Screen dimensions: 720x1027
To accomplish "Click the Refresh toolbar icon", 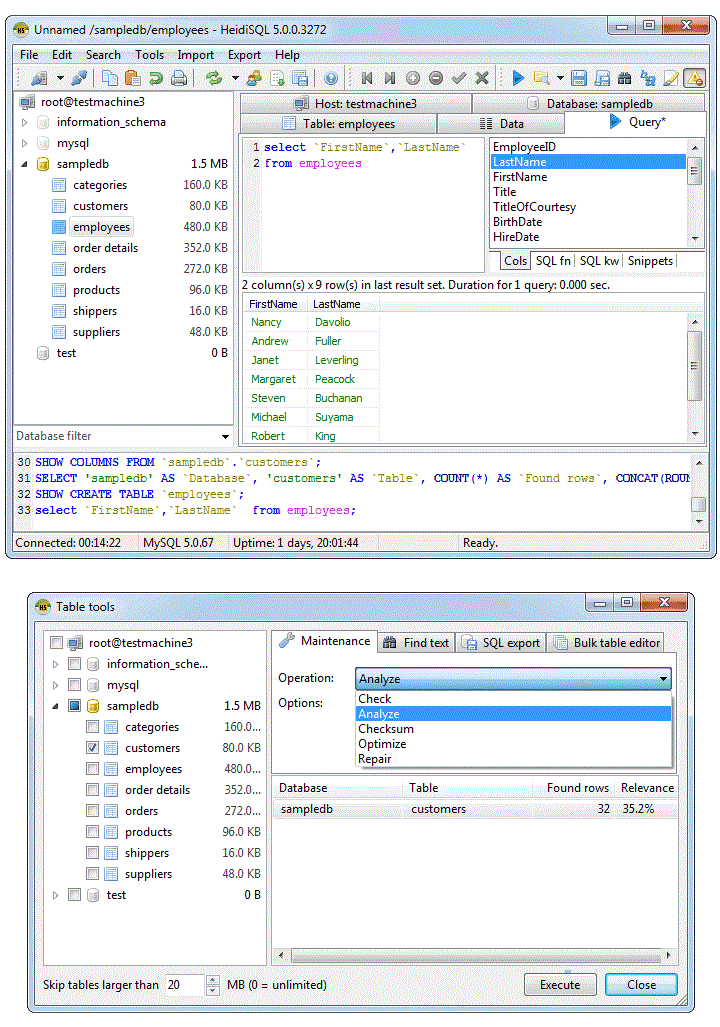I will [x=213, y=78].
